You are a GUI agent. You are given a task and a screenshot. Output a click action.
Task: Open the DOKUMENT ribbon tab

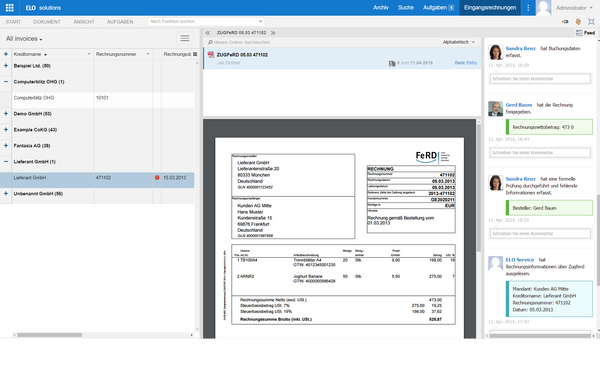[x=47, y=22]
